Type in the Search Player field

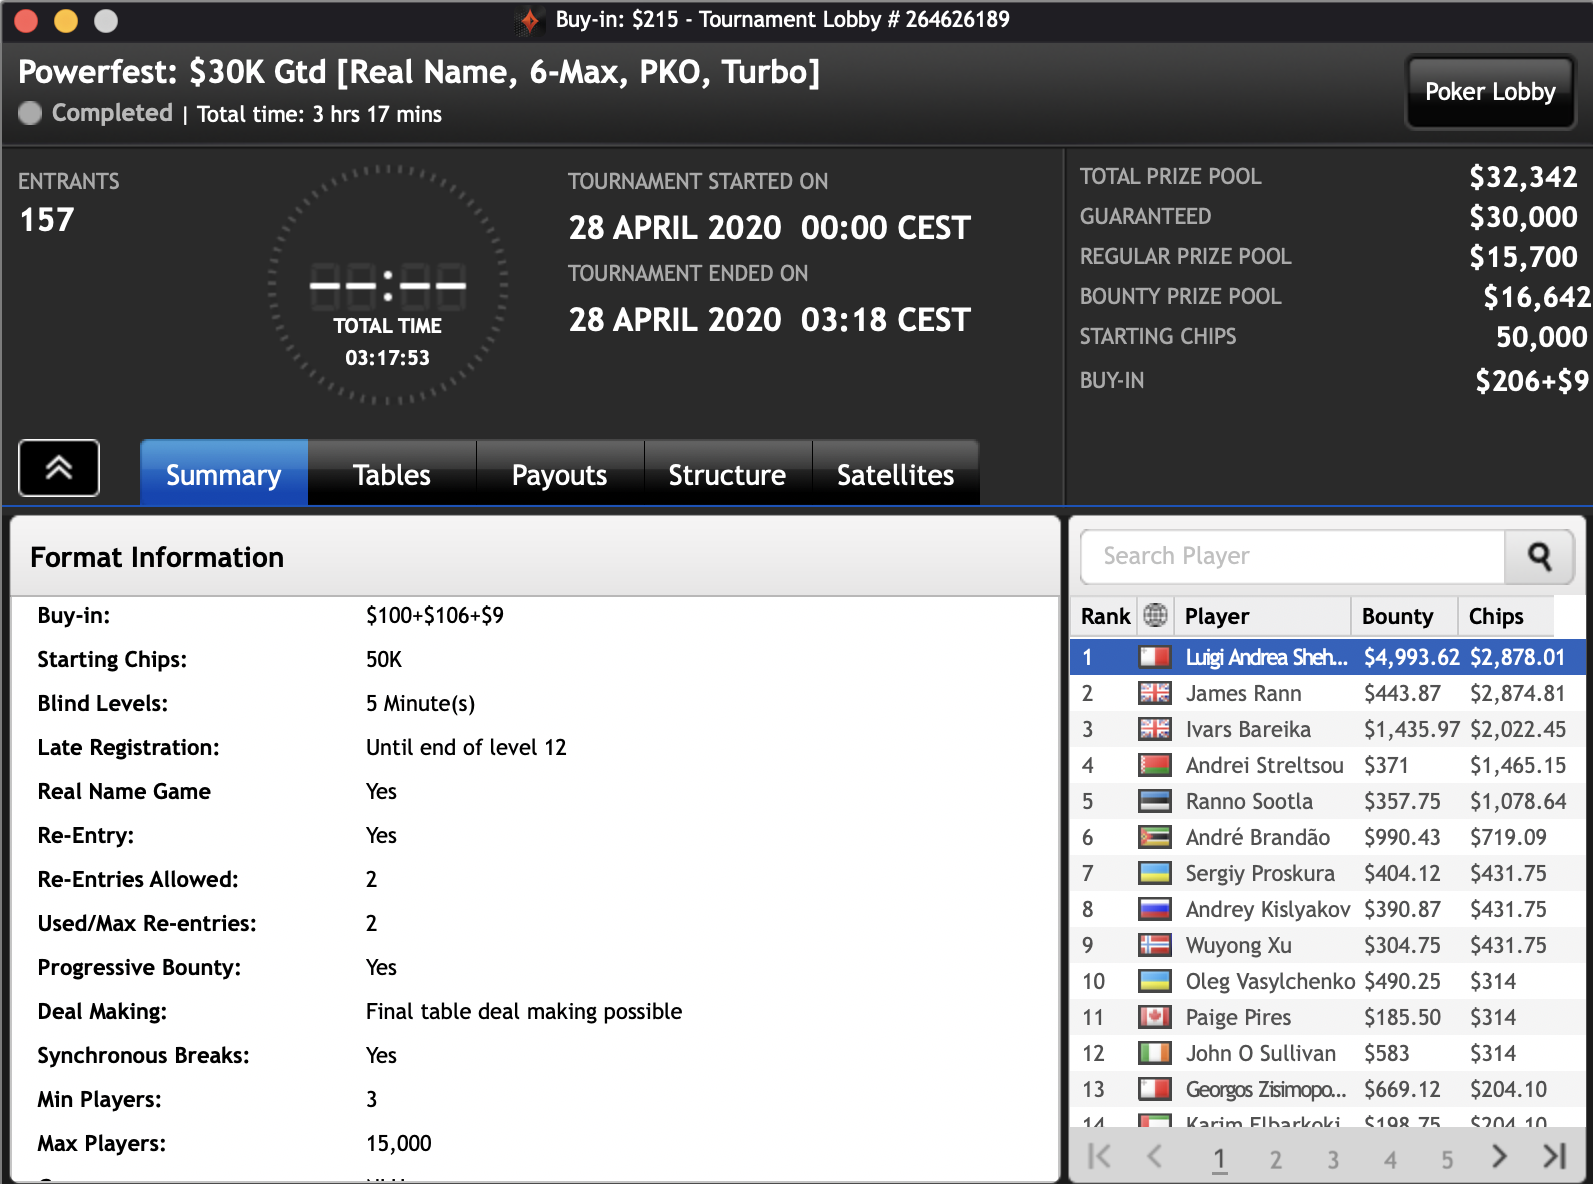point(1292,557)
